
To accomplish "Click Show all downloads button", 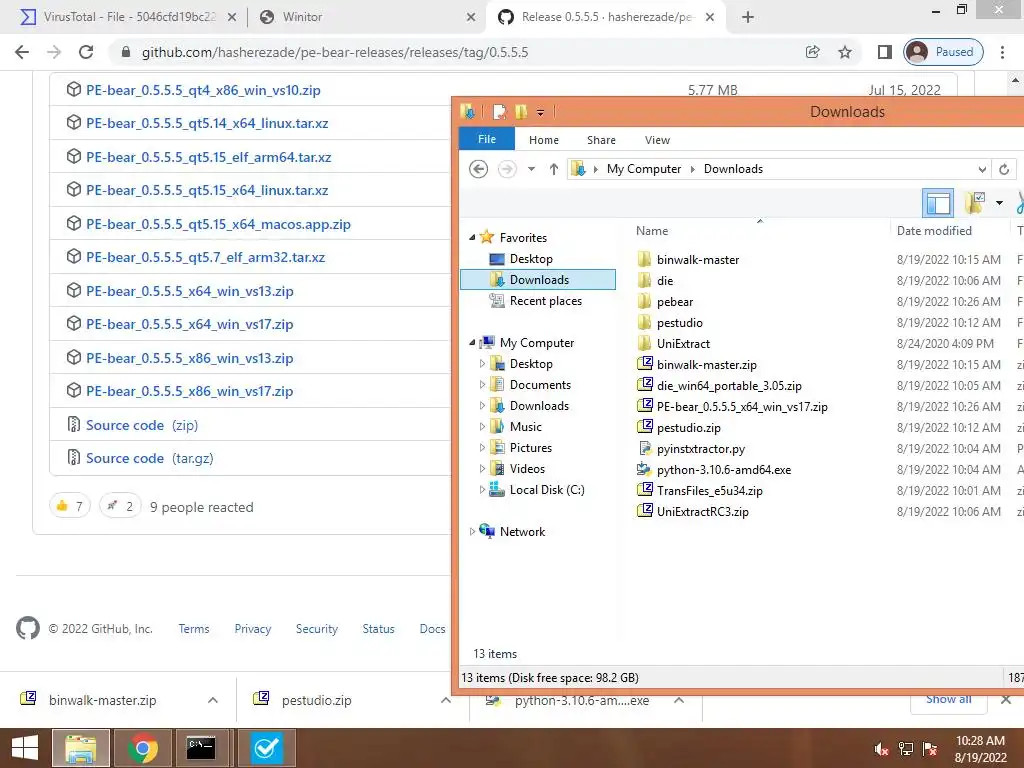I will tap(948, 699).
